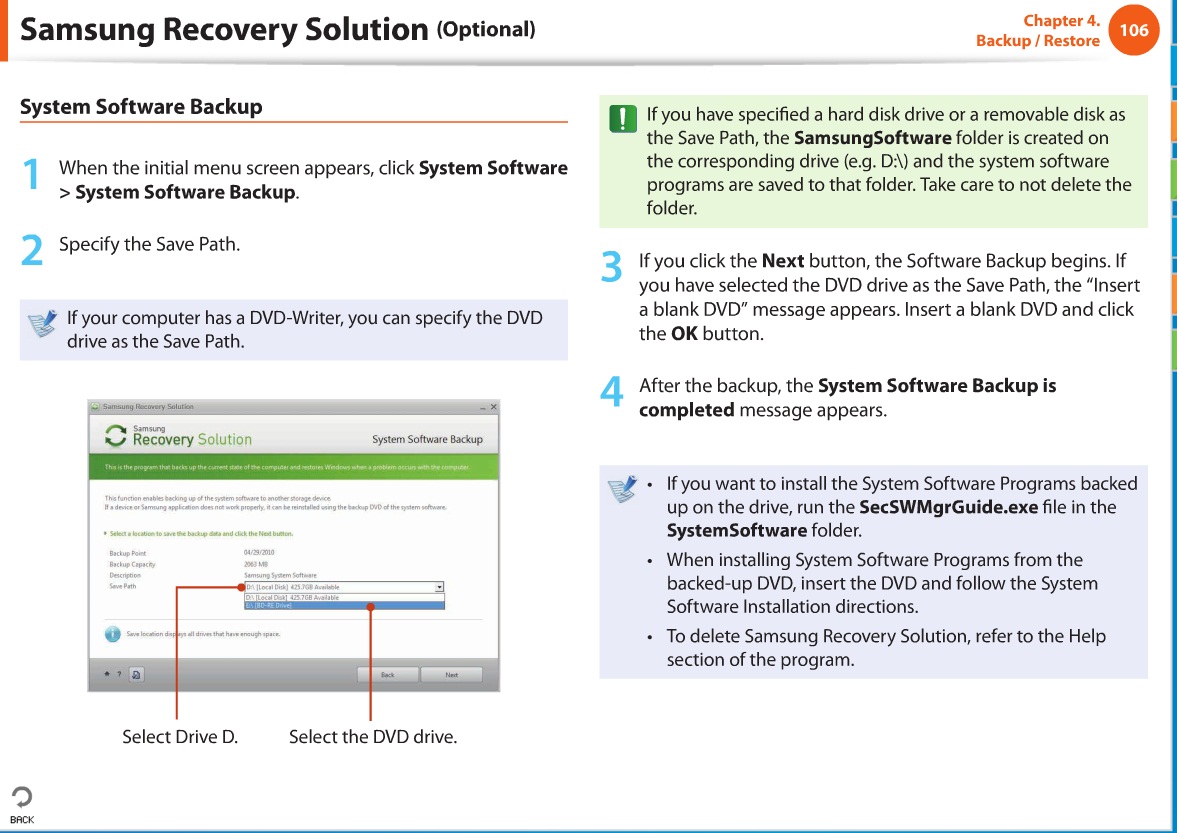The image size is (1177, 833).
Task: Click the home icon in Recovery Solution footer
Action: tap(107, 674)
